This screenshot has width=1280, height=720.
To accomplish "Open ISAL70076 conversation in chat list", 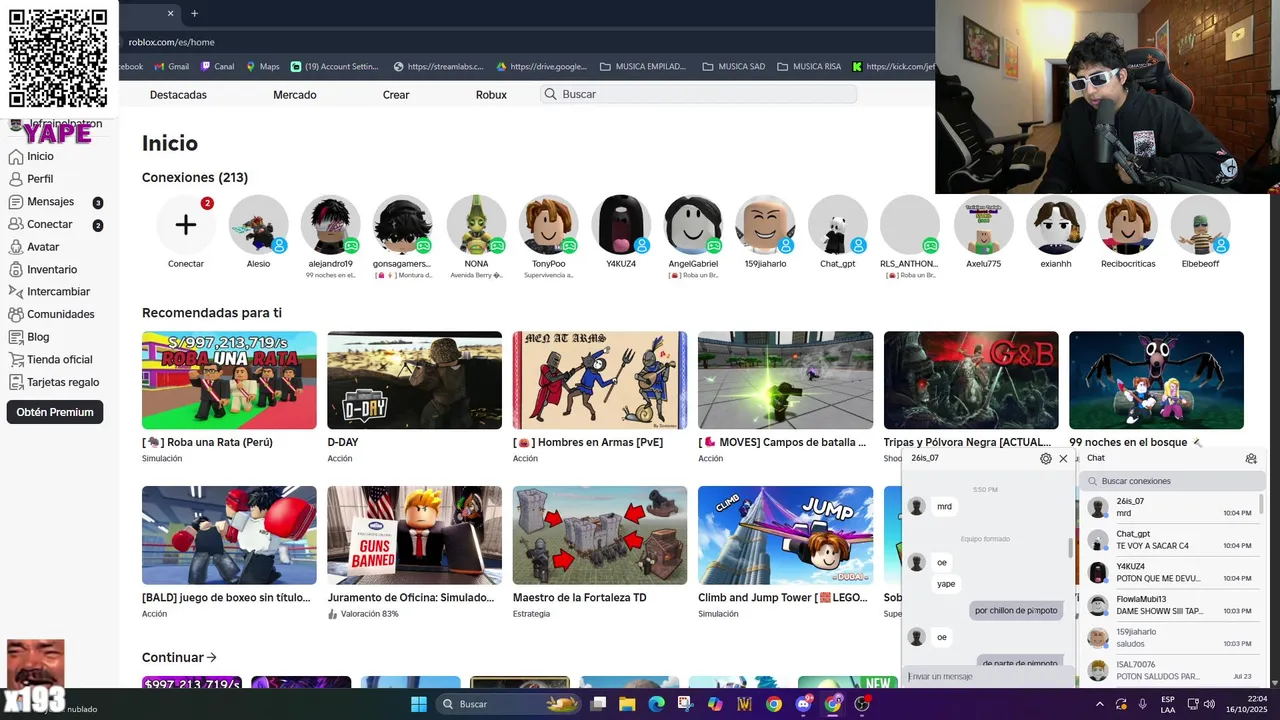I will (1170, 670).
